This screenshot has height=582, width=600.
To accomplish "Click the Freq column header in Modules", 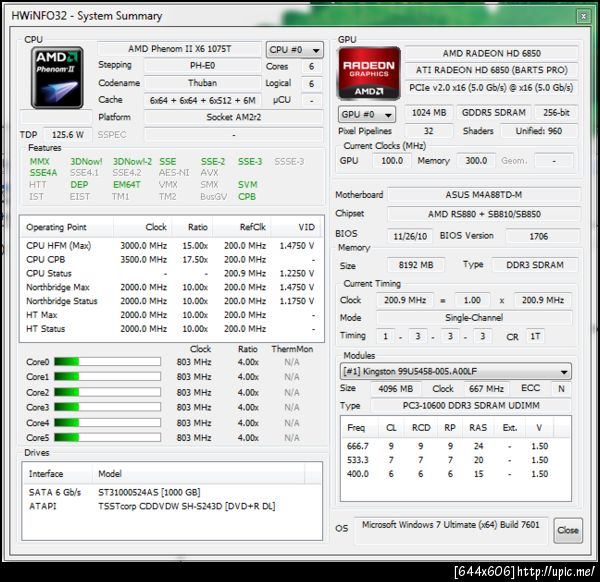I will click(359, 427).
